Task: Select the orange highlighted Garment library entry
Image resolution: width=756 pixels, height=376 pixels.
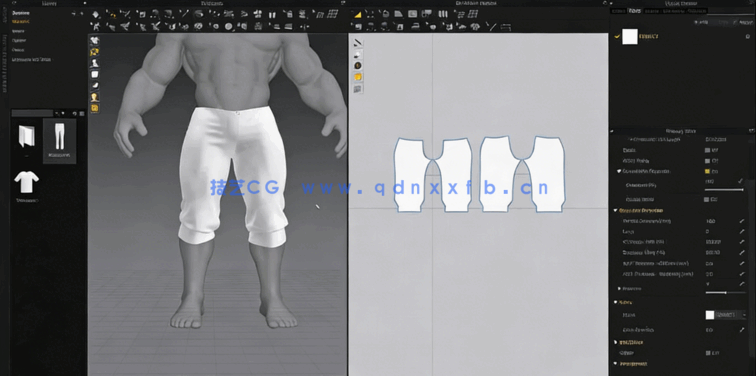Action: pos(20,22)
